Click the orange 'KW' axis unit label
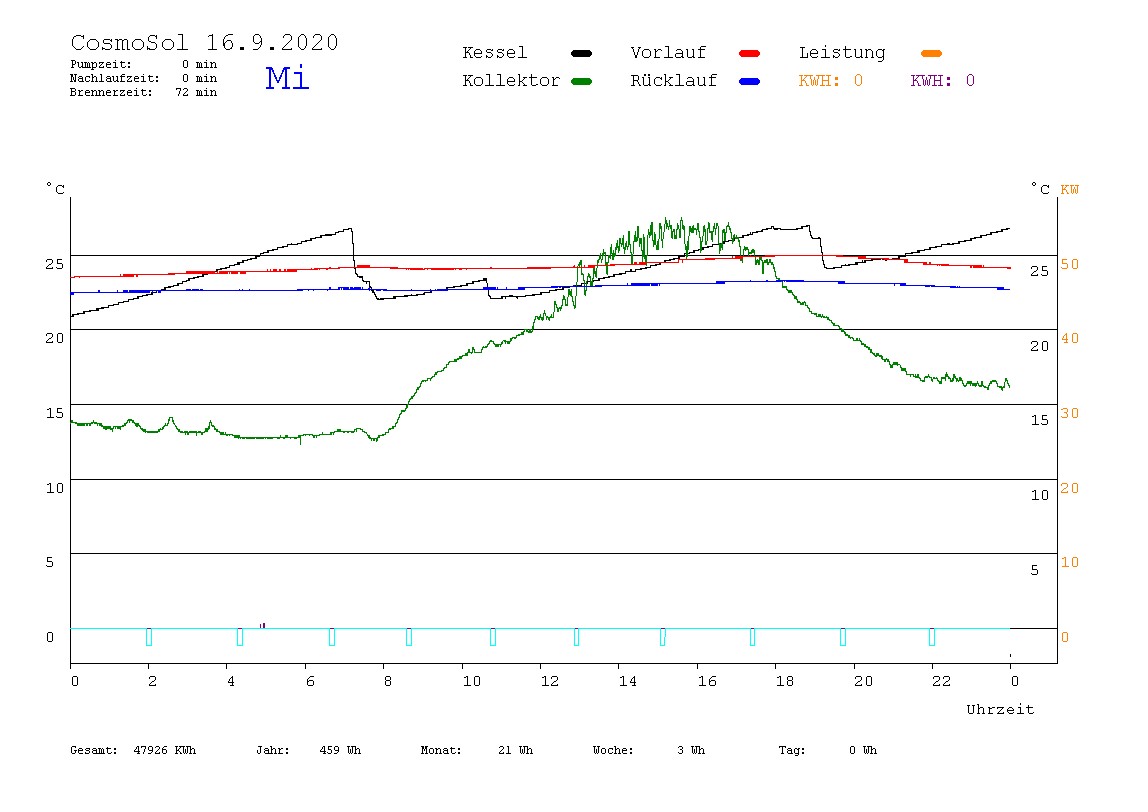 pos(1070,190)
